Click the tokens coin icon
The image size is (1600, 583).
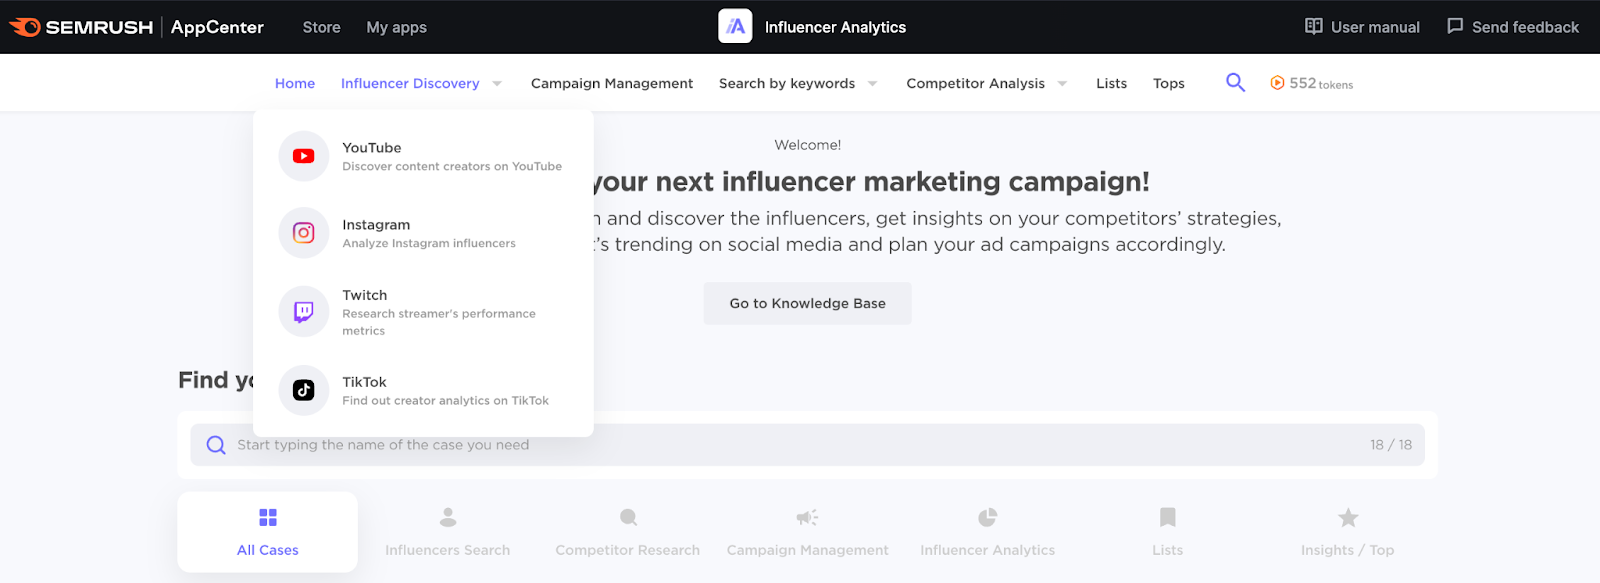point(1277,83)
